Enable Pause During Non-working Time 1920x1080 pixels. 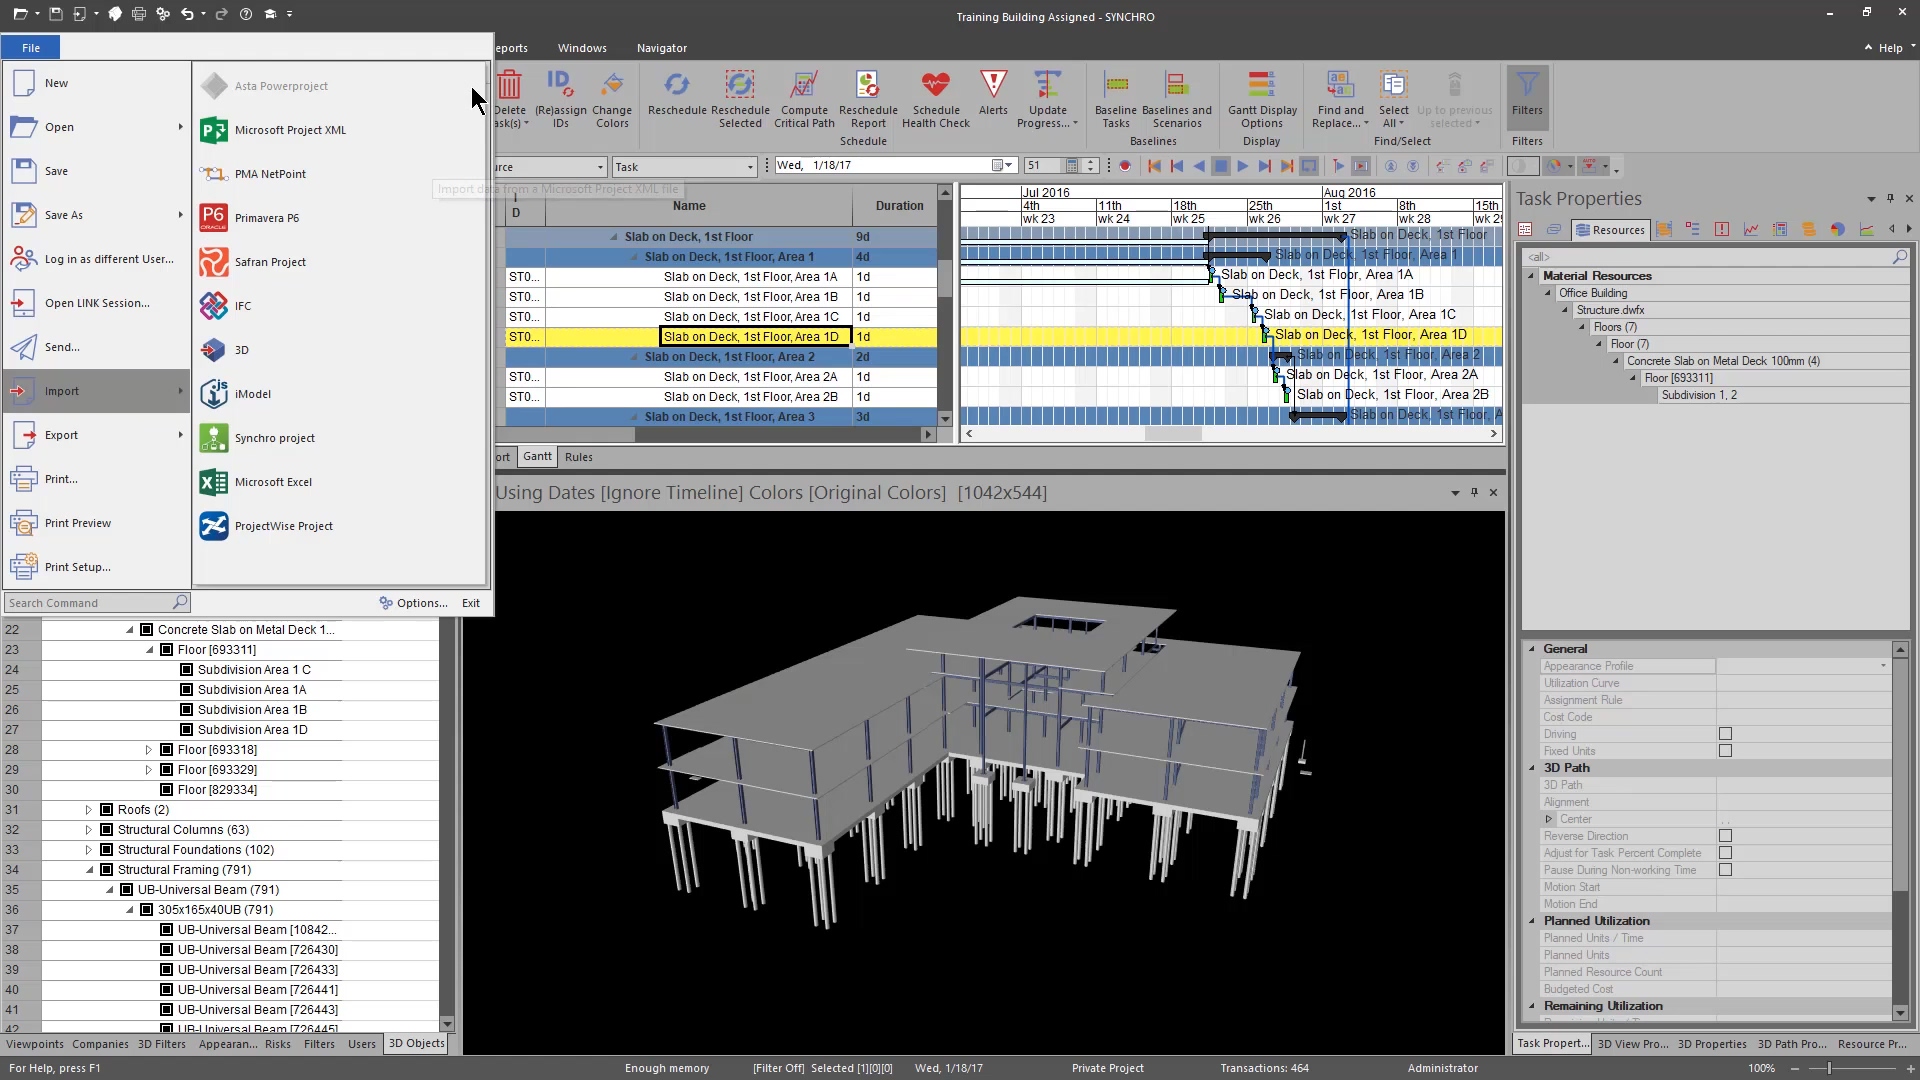pyautogui.click(x=1725, y=870)
